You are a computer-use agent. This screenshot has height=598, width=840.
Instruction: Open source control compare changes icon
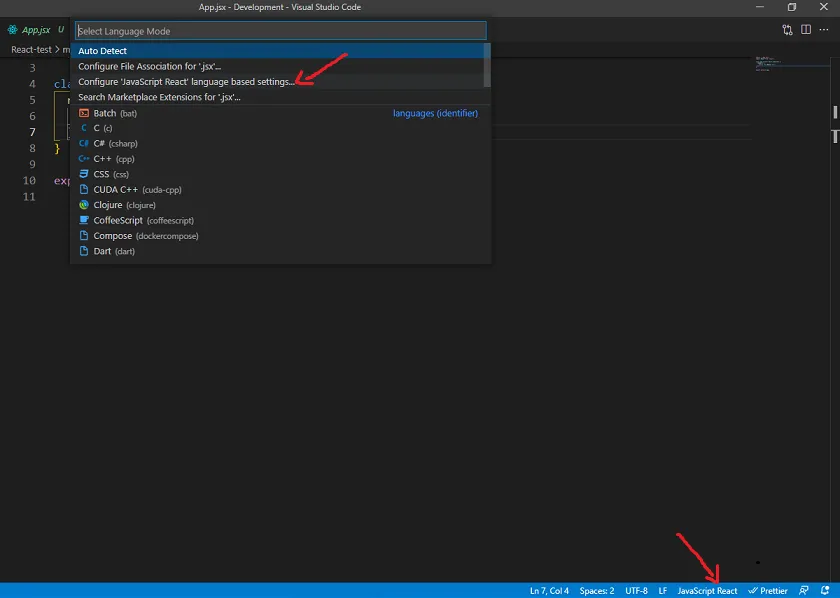click(x=787, y=30)
